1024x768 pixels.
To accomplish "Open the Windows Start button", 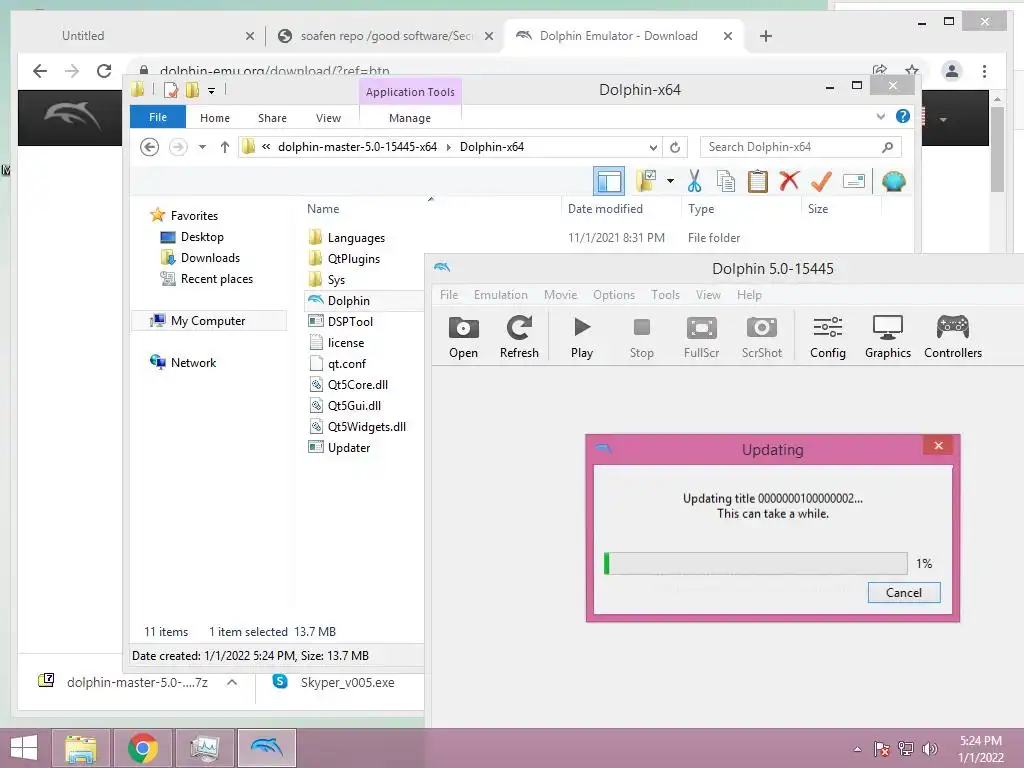I will pyautogui.click(x=24, y=748).
